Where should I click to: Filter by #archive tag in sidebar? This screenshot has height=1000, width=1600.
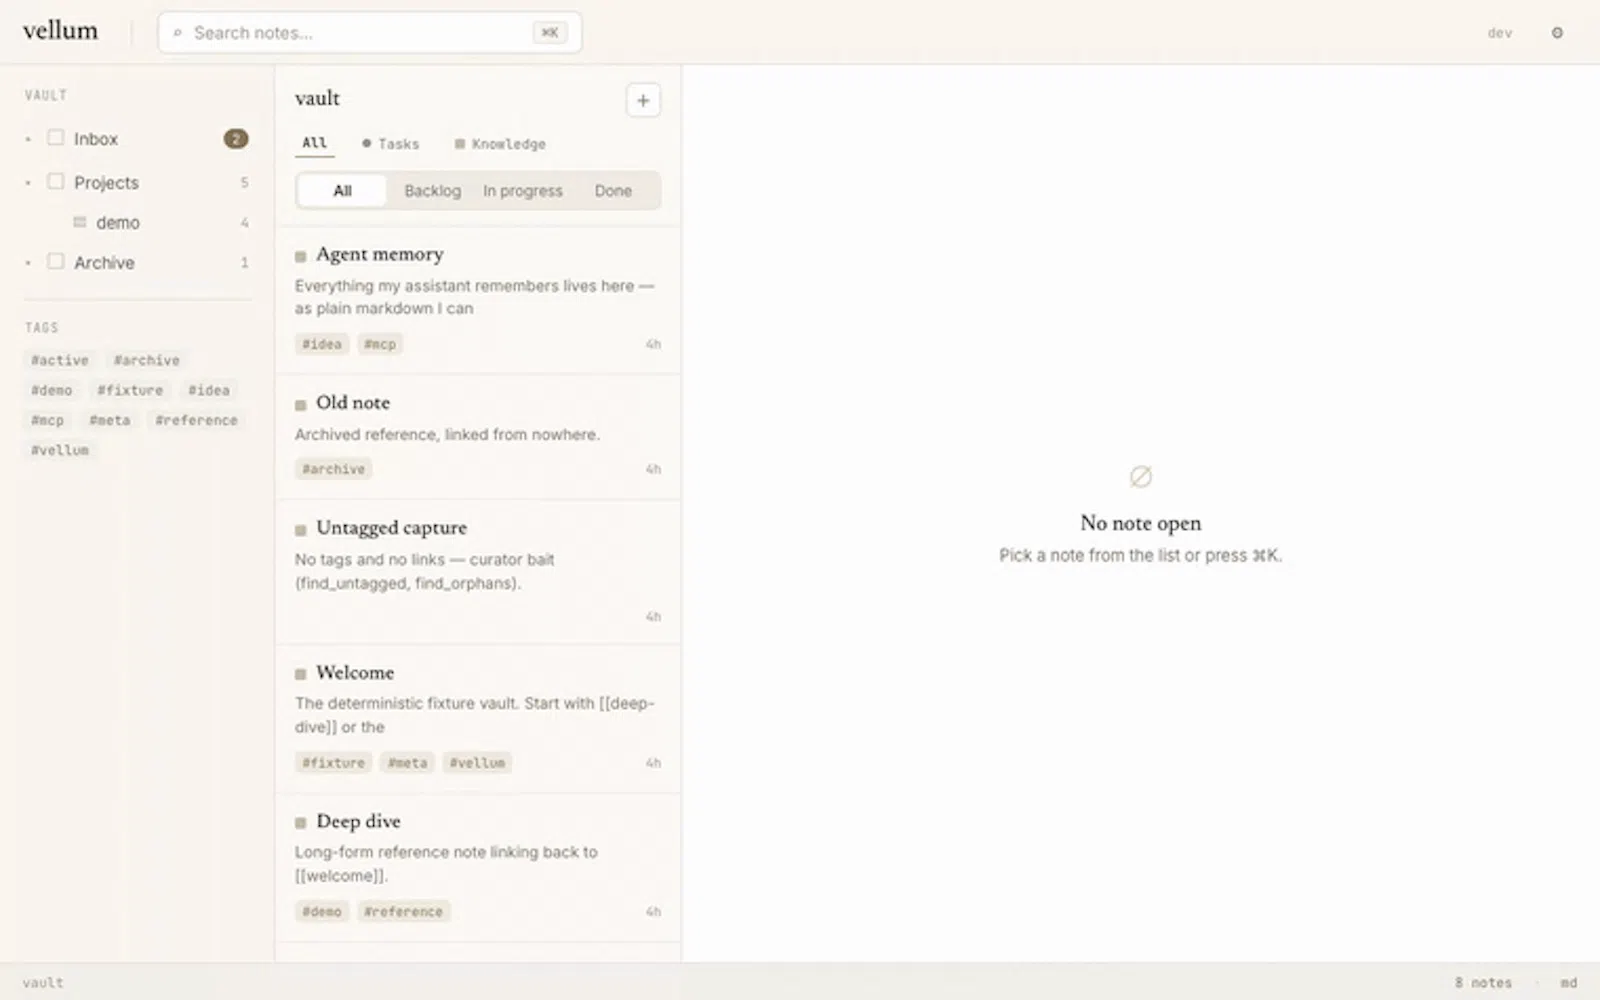(x=146, y=360)
